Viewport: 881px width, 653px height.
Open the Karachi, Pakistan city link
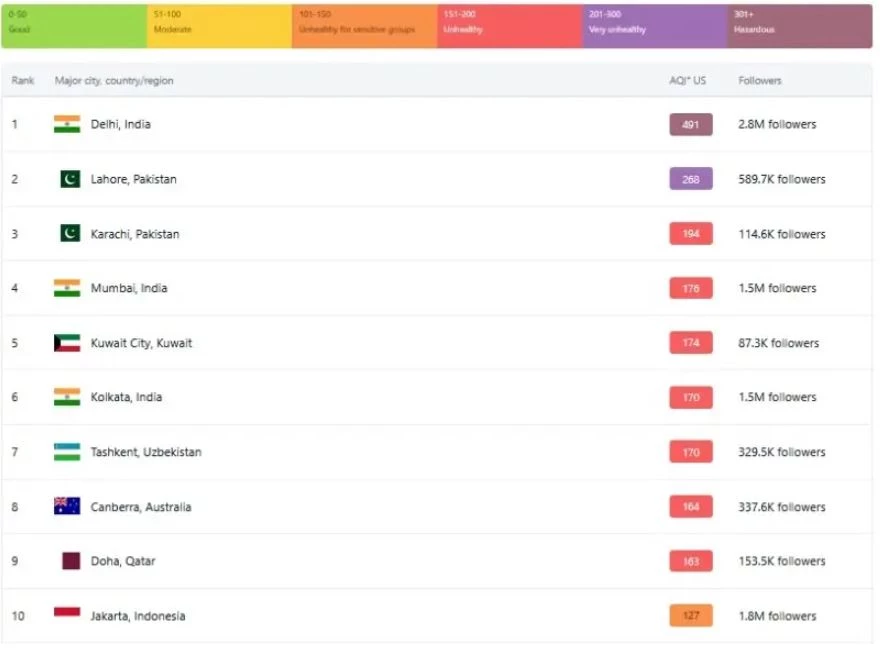tap(135, 234)
